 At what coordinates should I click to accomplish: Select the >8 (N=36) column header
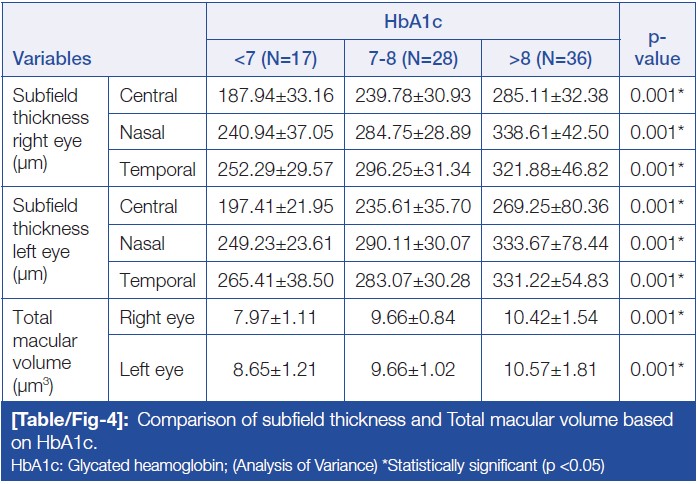tap(549, 58)
